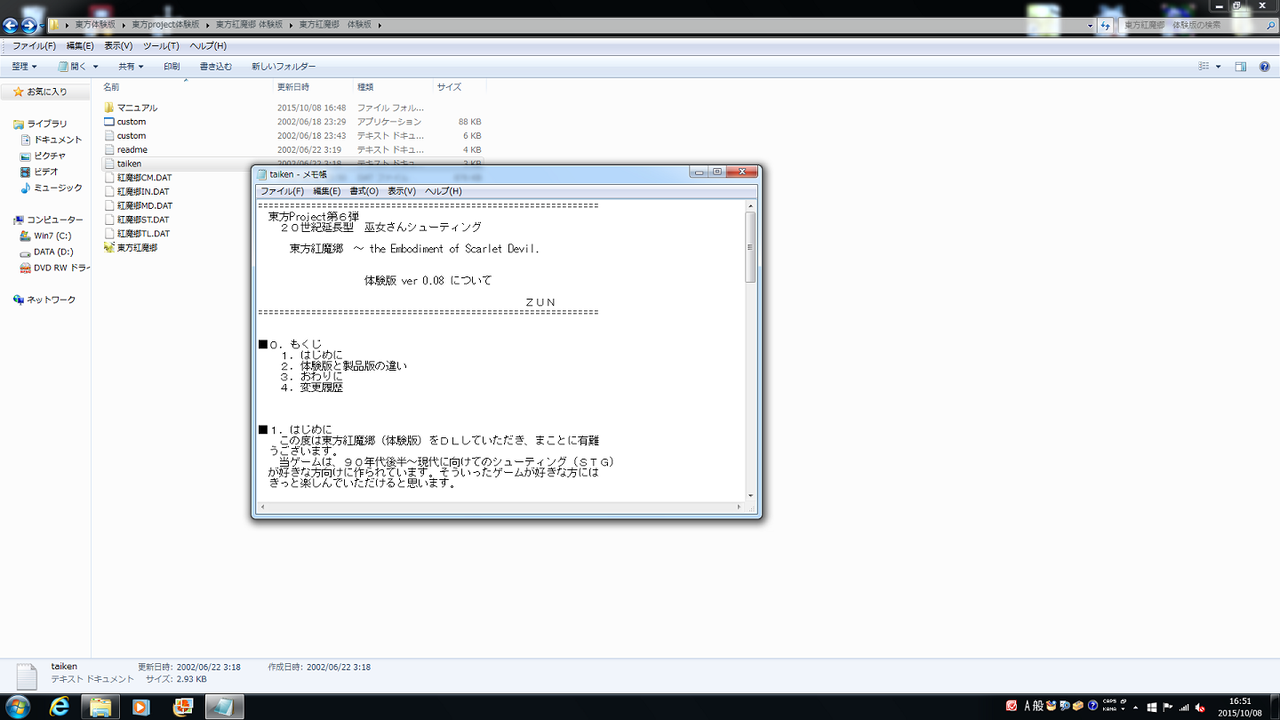Create folder with 新しいフォルダー button
This screenshot has height=720, width=1280.
click(x=283, y=67)
